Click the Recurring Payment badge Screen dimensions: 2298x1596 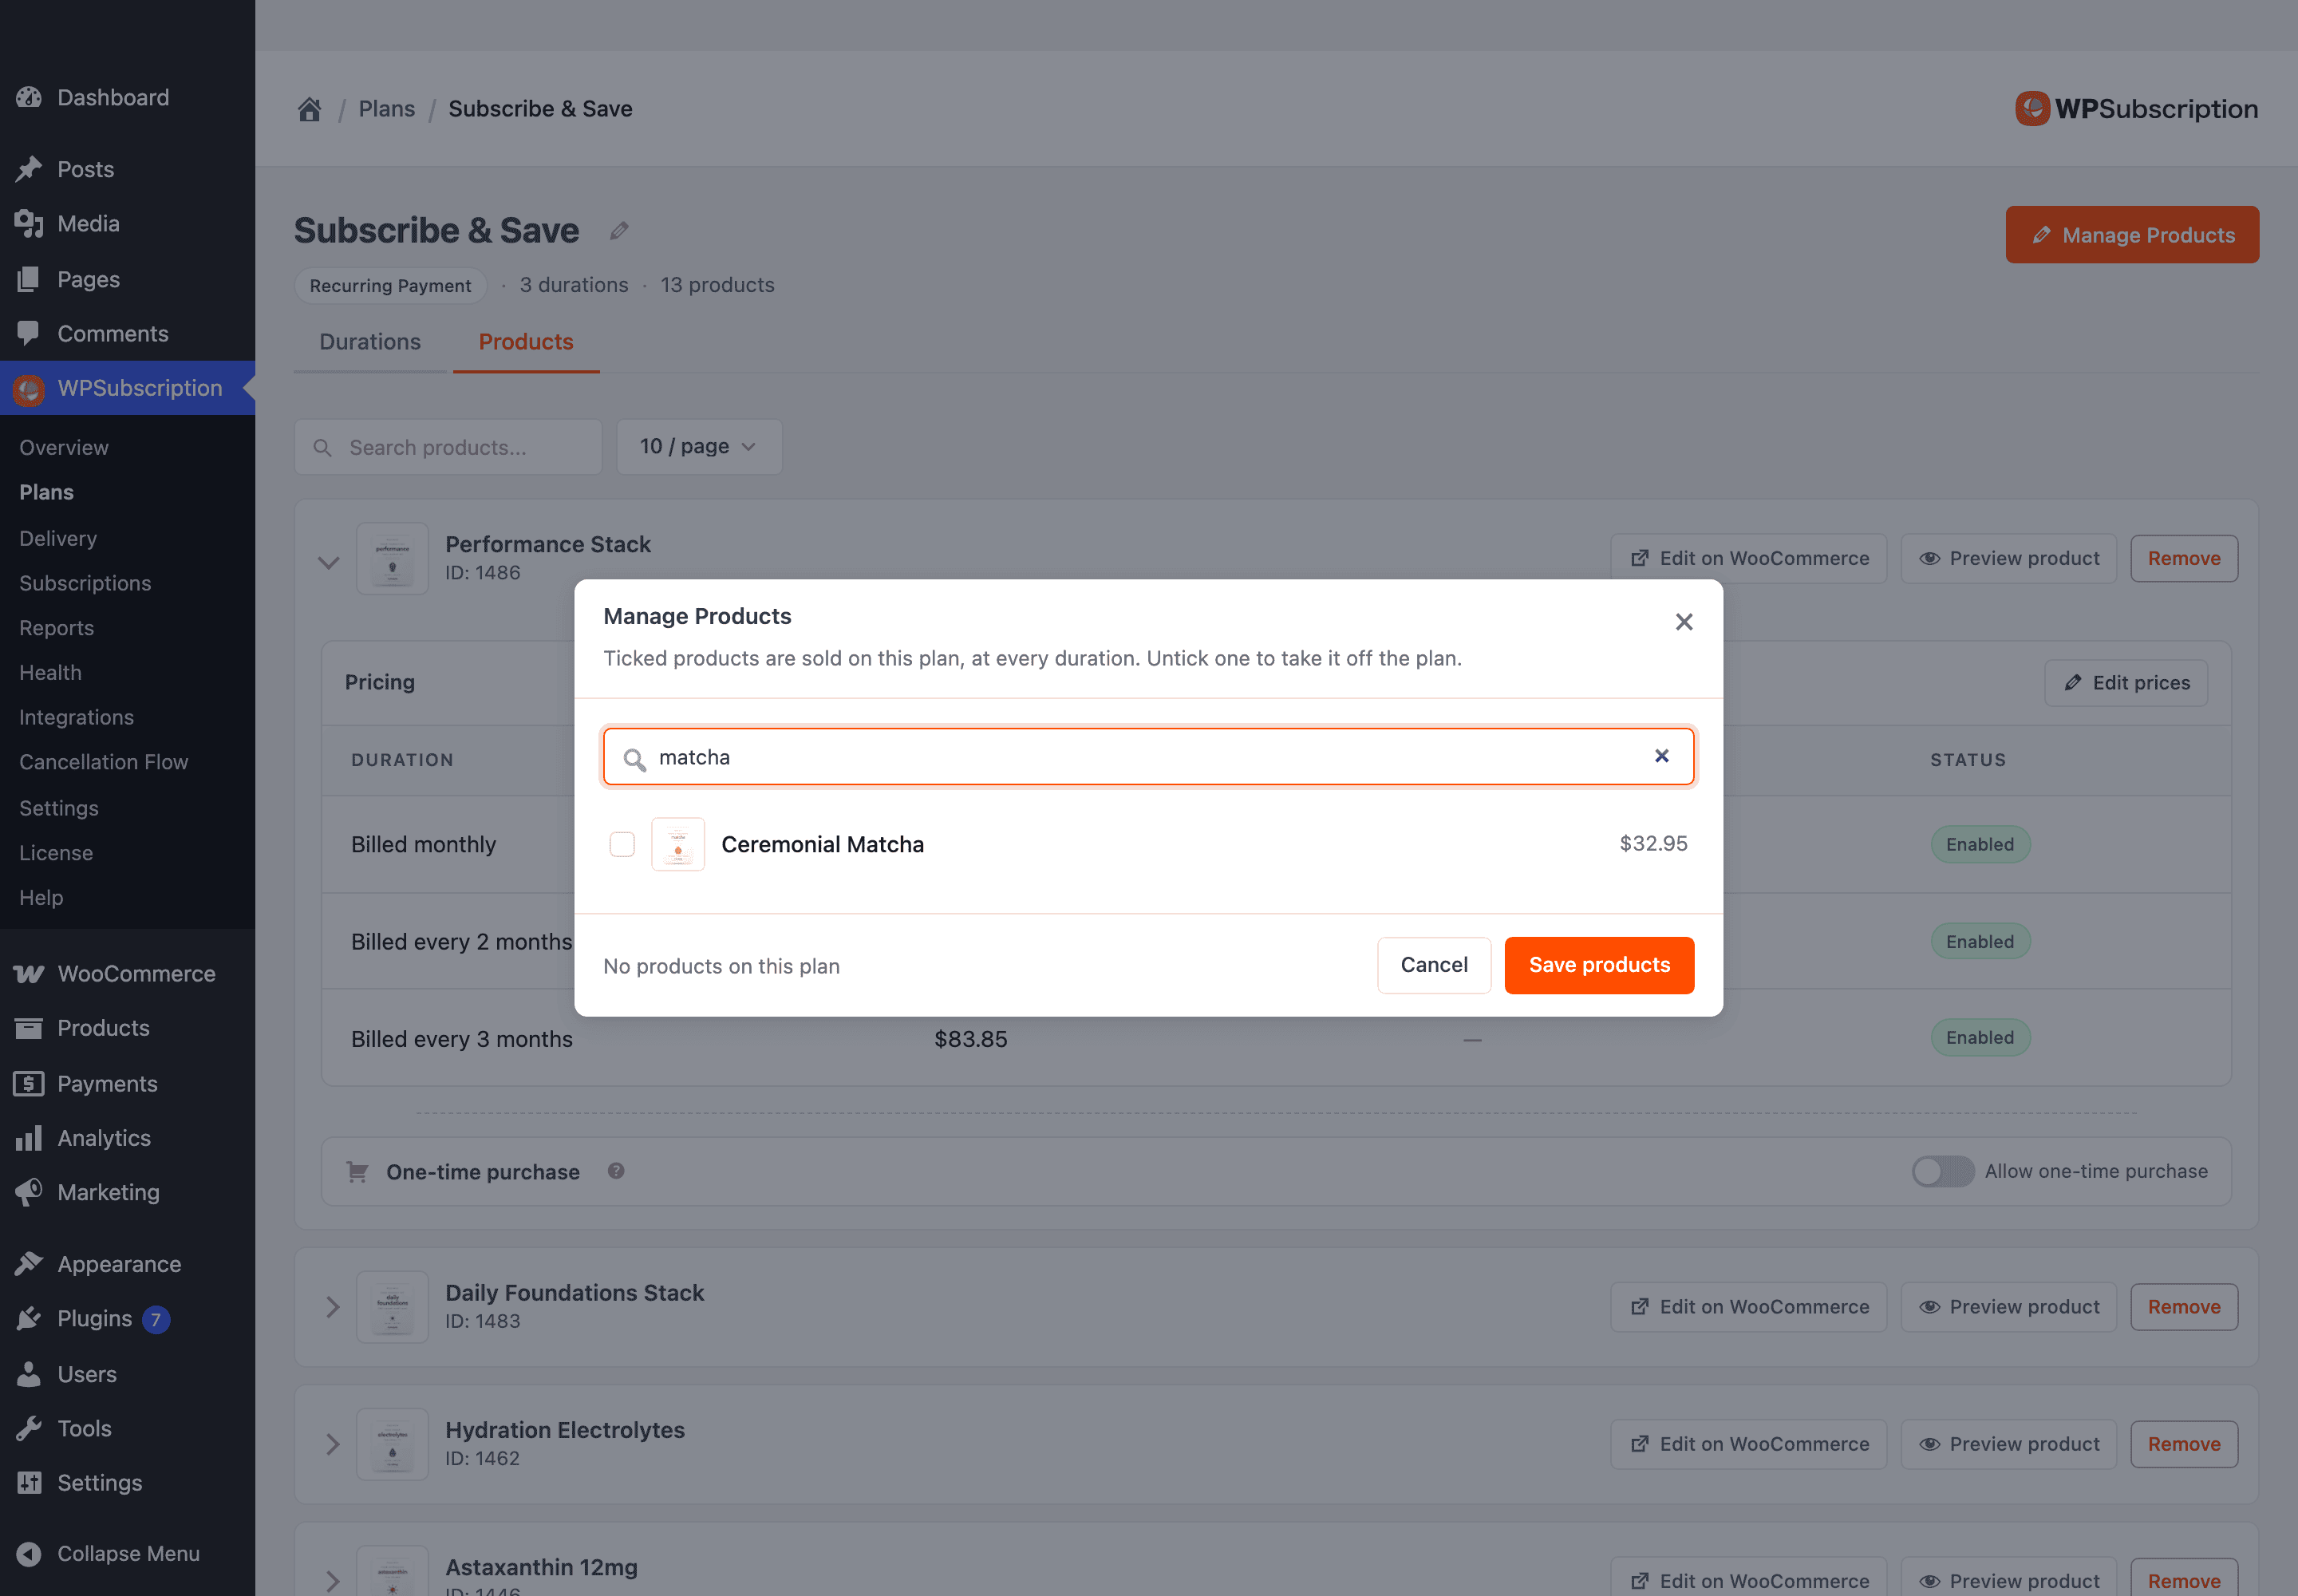tap(390, 286)
